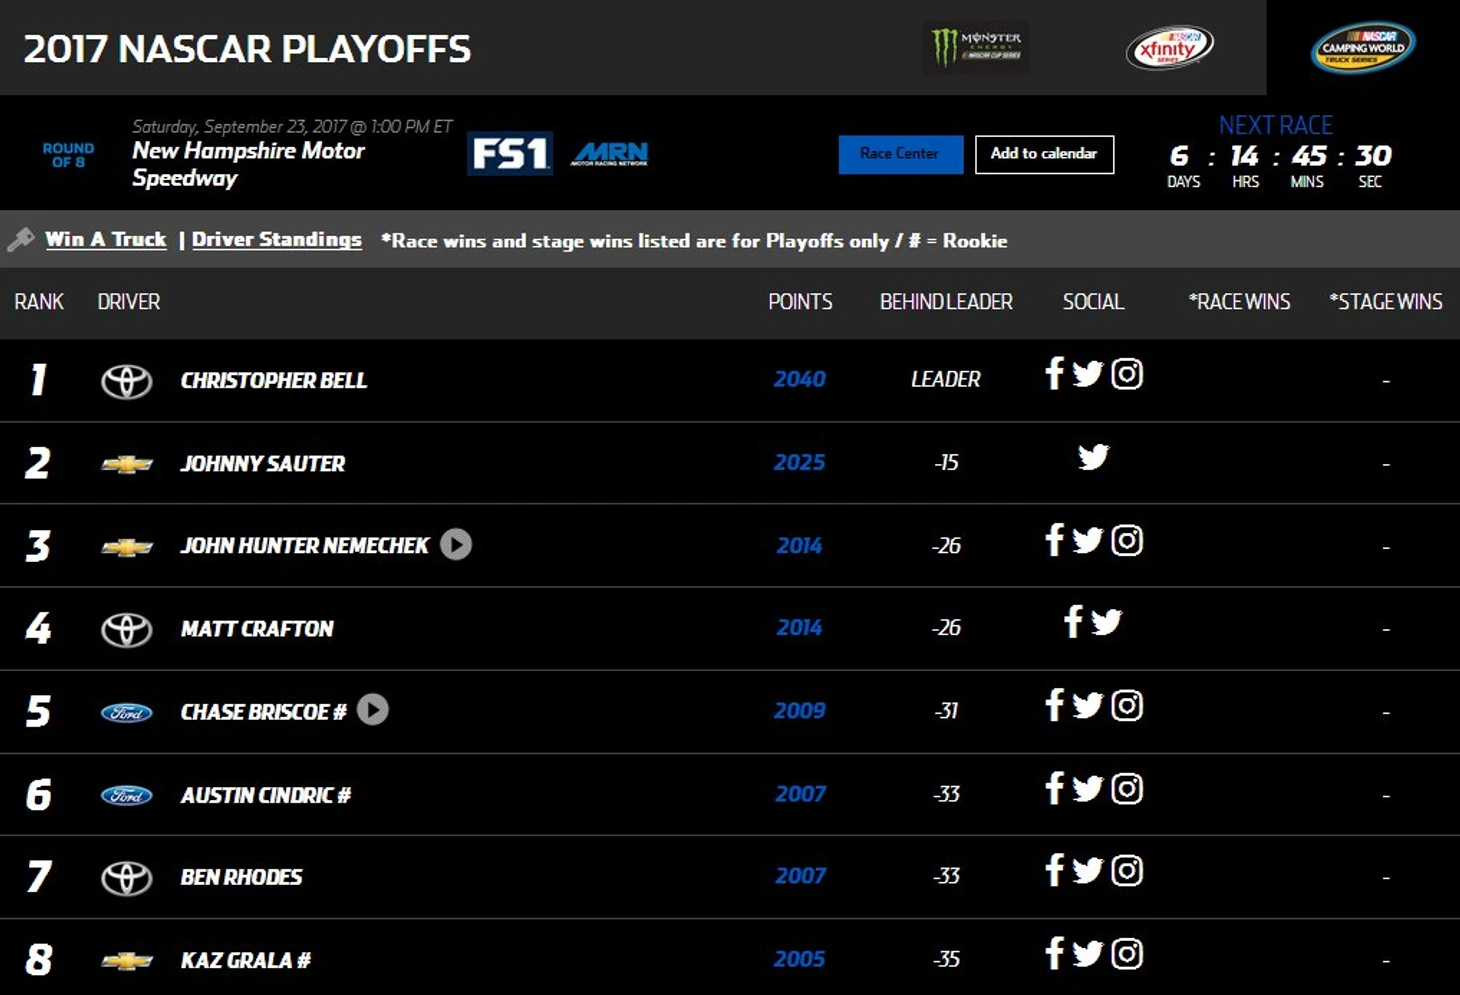Open Christopher Bell's Facebook page
The width and height of the screenshot is (1460, 995).
1054,373
